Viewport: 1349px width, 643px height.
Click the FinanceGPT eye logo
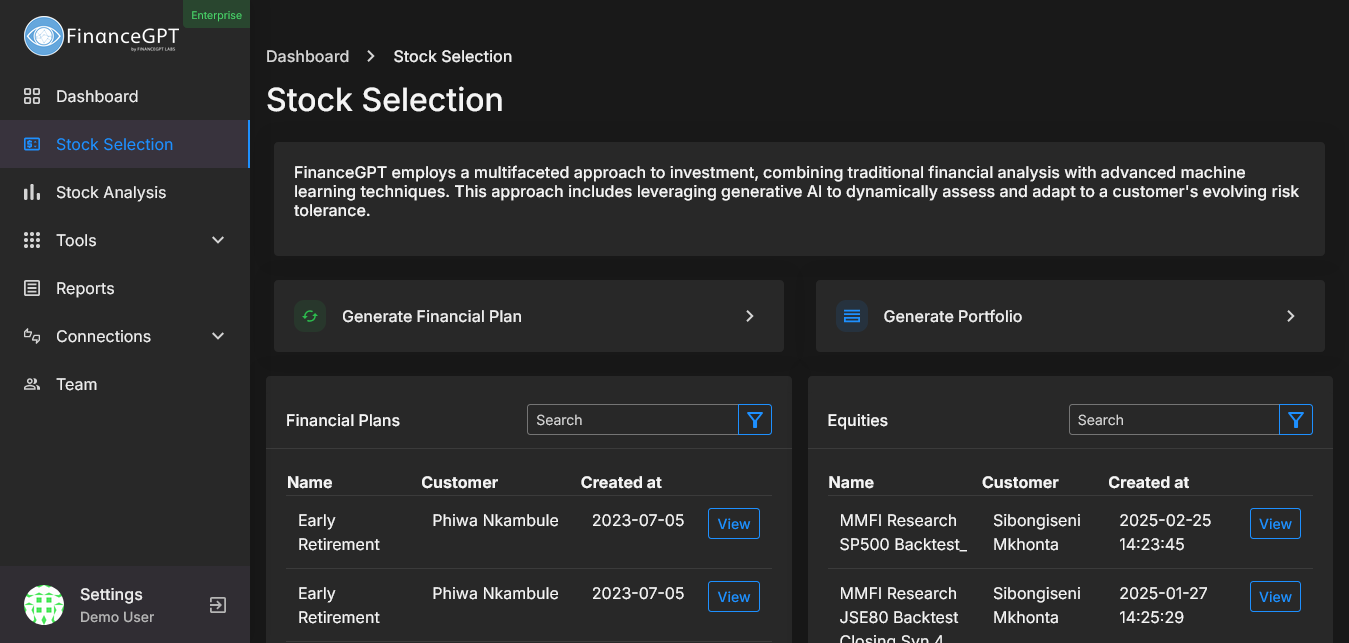(x=43, y=36)
